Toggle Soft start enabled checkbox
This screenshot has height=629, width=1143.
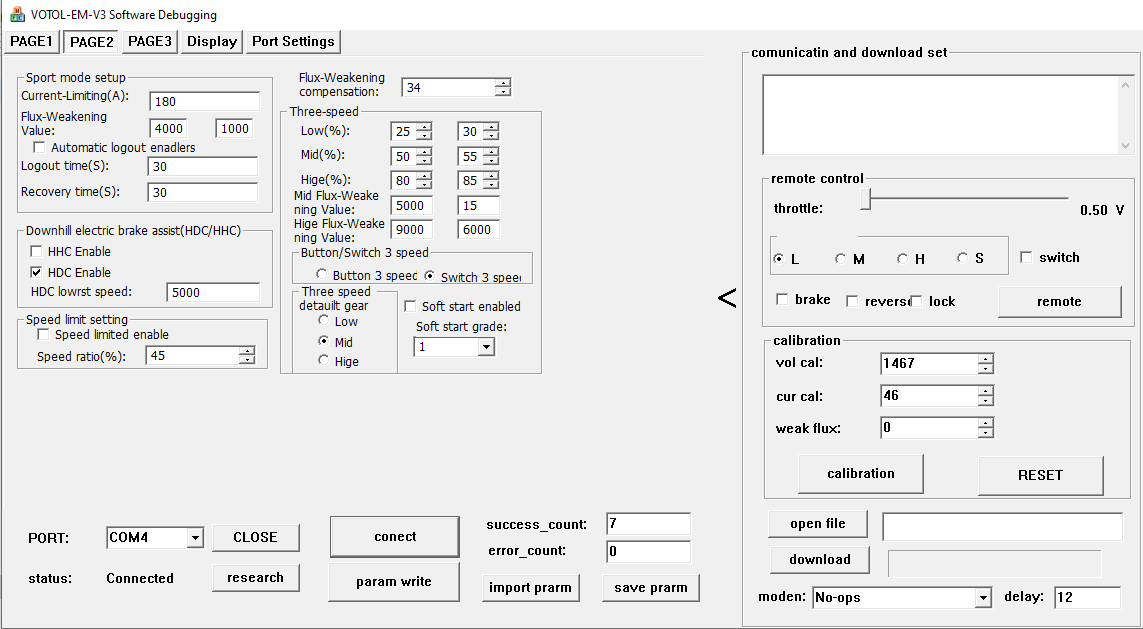[410, 307]
